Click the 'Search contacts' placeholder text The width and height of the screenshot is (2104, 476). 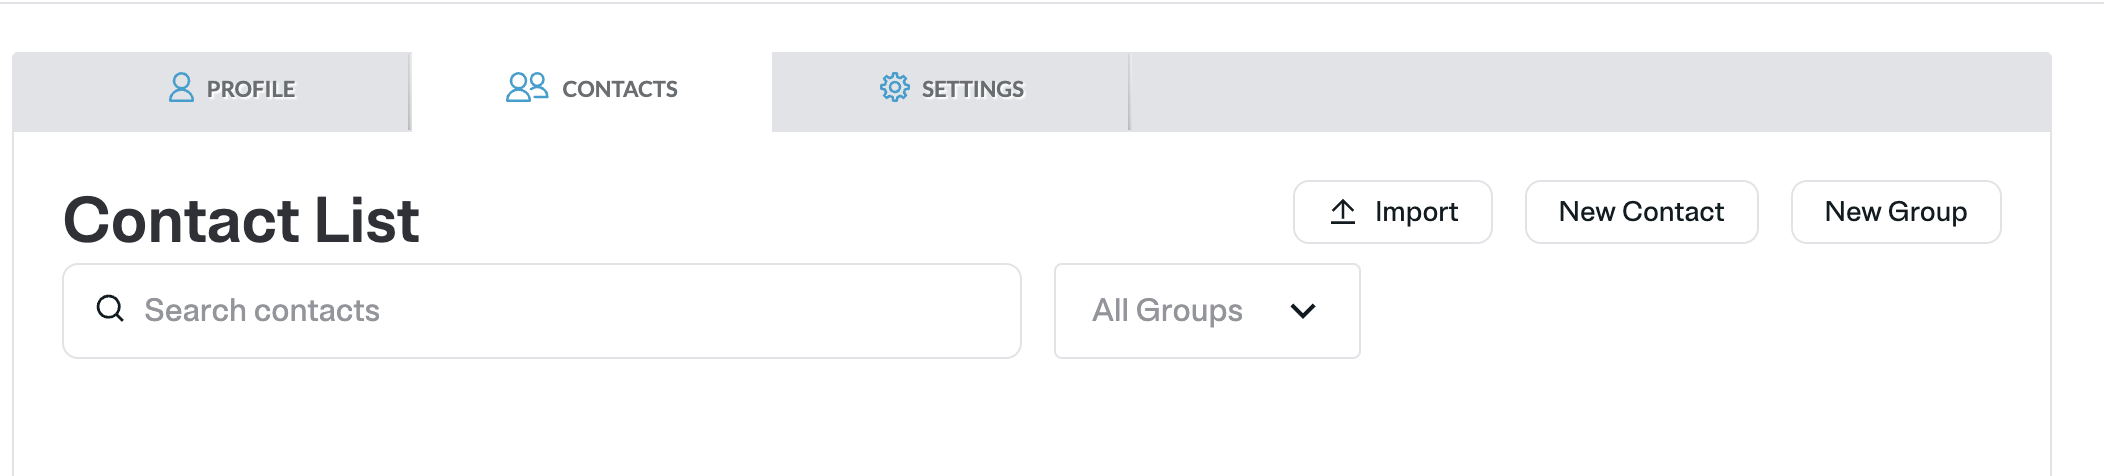262,311
